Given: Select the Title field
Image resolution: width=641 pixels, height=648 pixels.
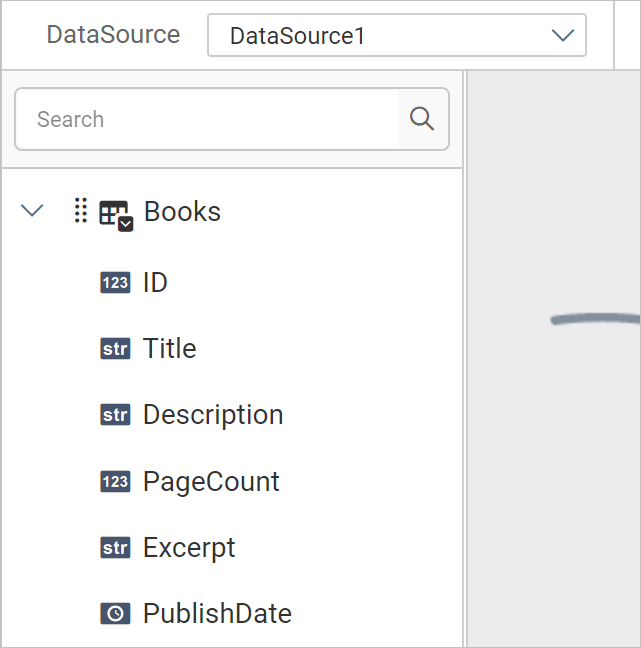Looking at the screenshot, I should pos(169,348).
